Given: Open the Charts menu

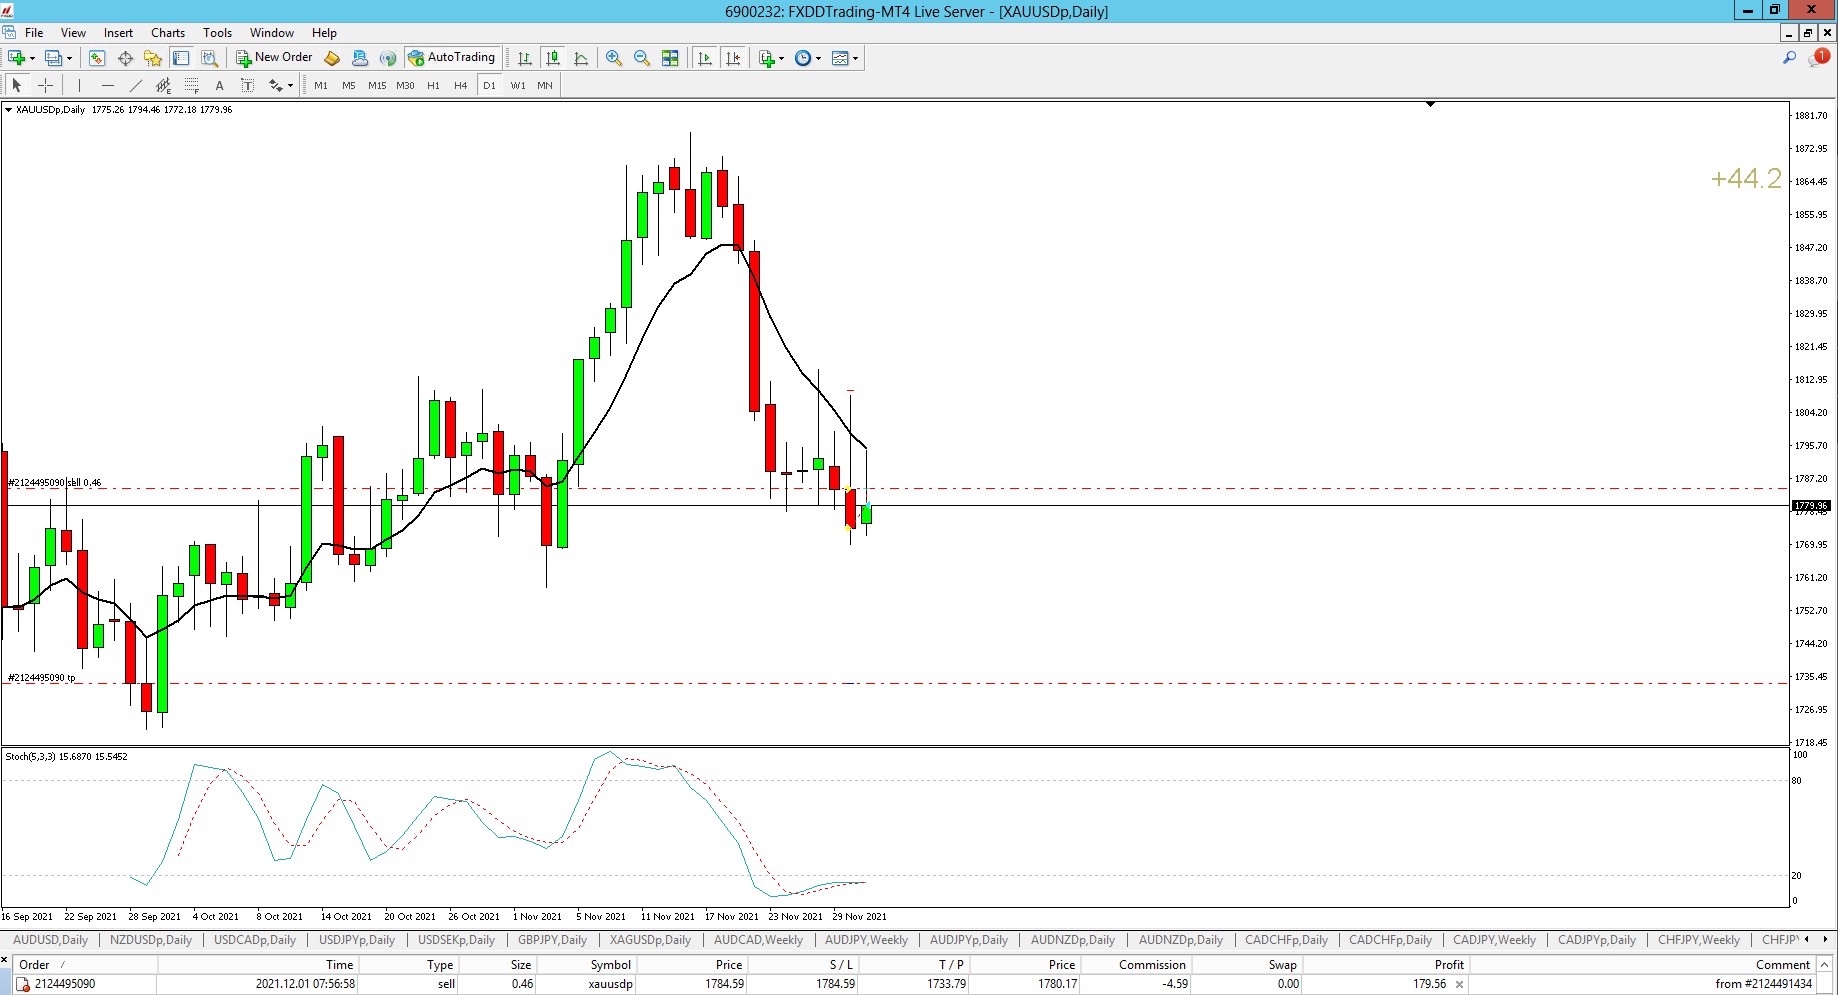Looking at the screenshot, I should click(168, 33).
